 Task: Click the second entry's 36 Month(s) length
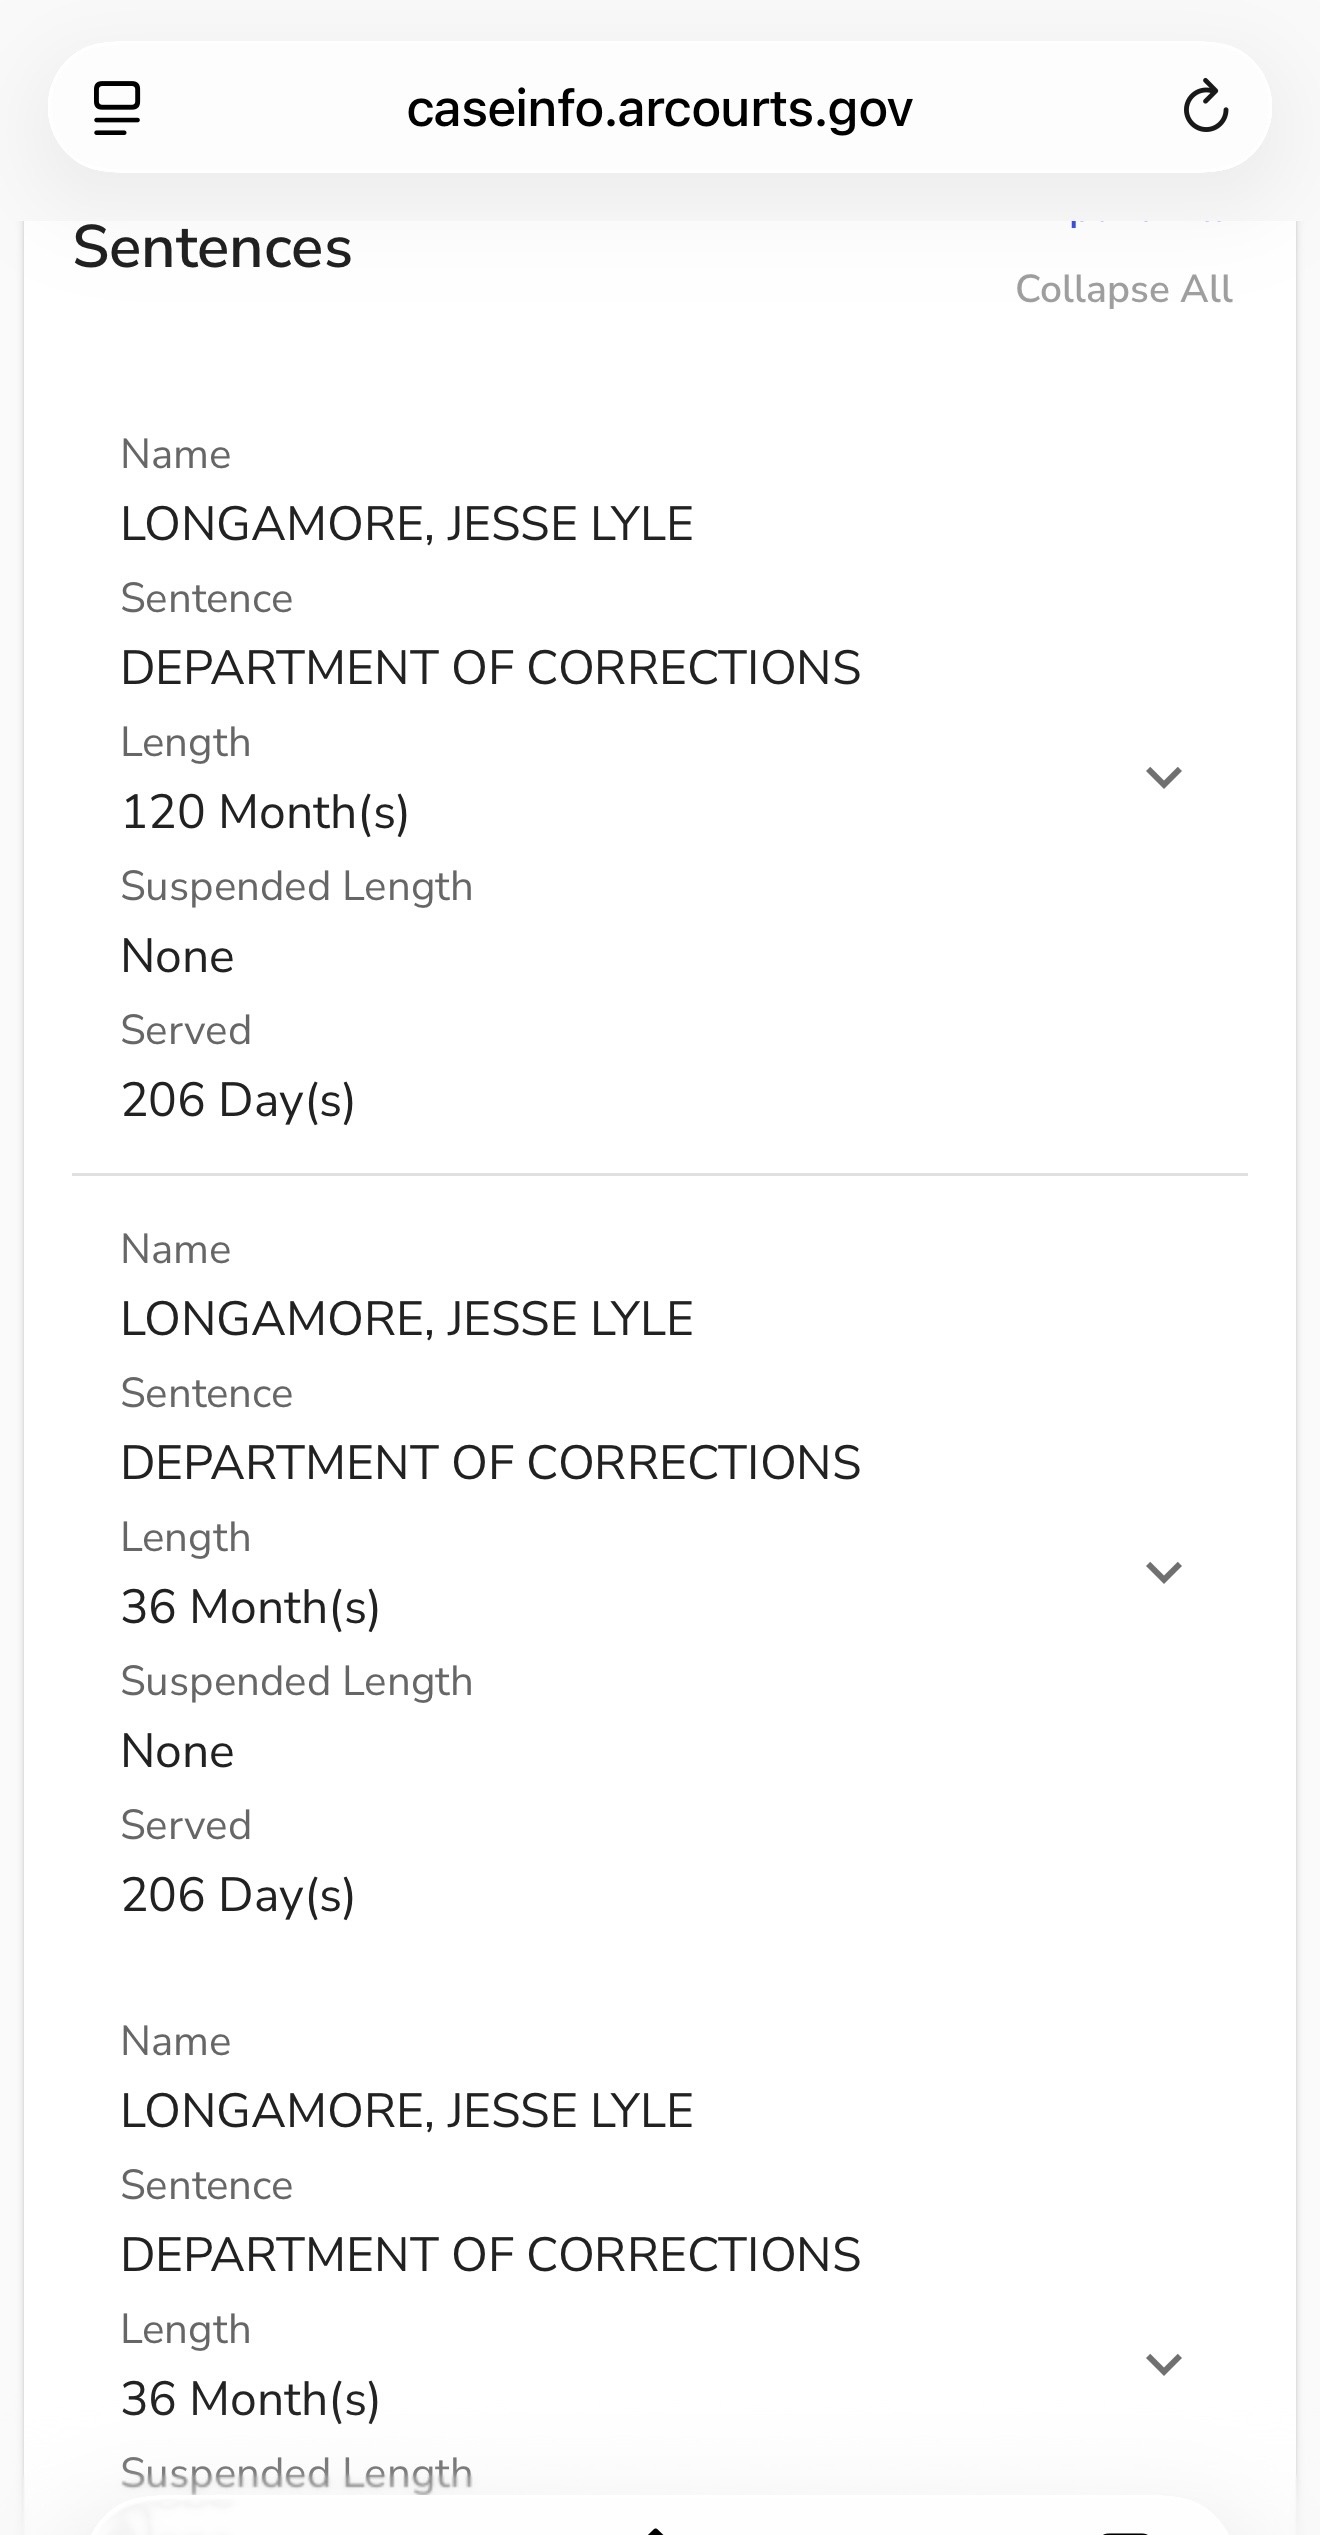pyautogui.click(x=250, y=1607)
